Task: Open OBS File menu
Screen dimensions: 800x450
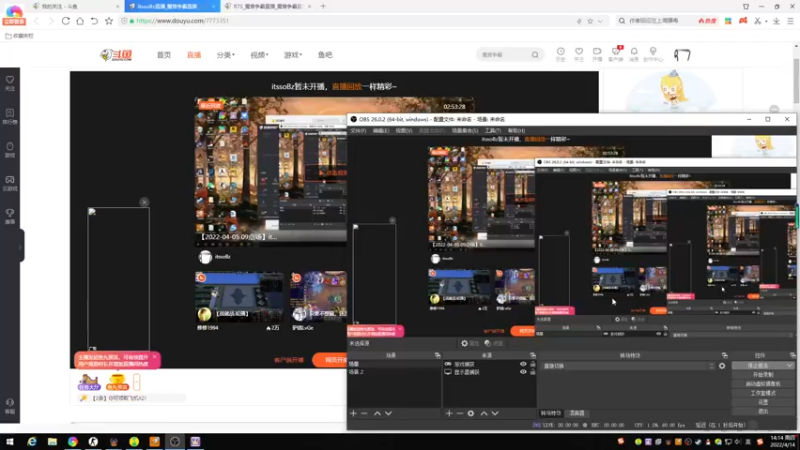Action: 358,131
